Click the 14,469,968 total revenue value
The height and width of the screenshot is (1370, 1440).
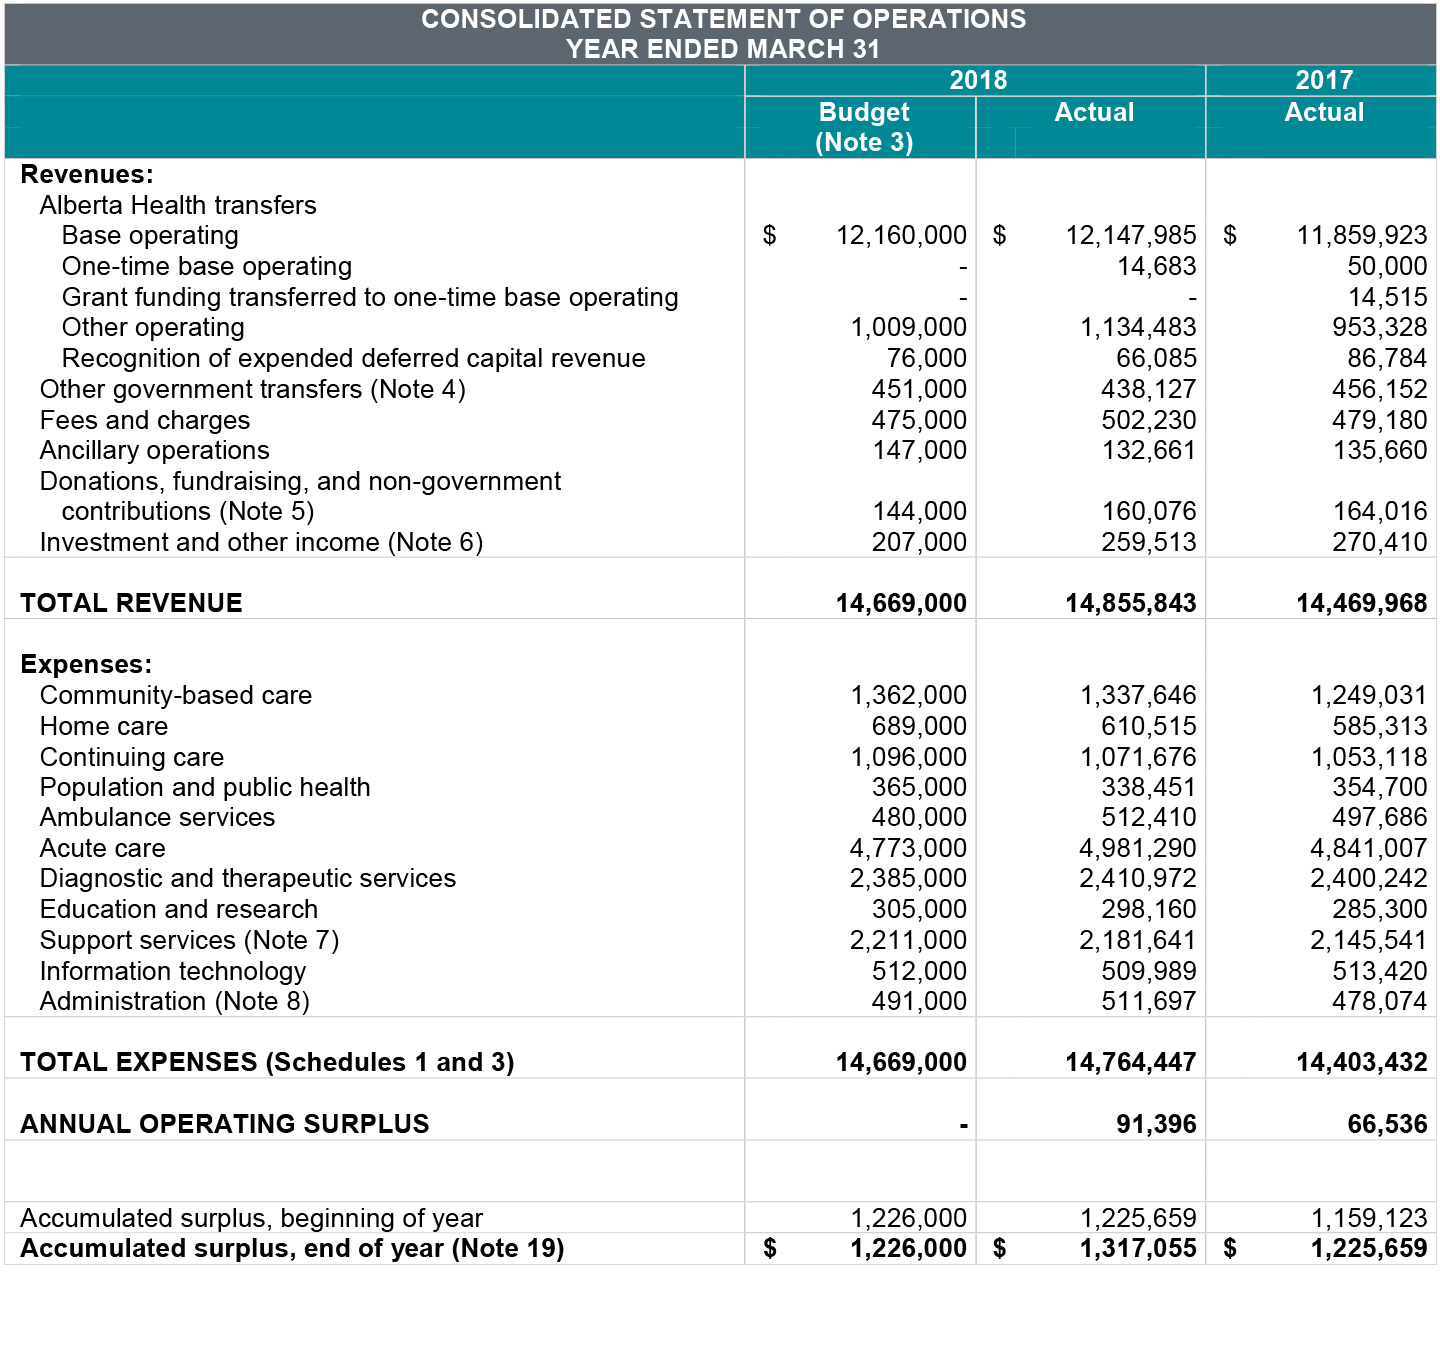(1362, 604)
